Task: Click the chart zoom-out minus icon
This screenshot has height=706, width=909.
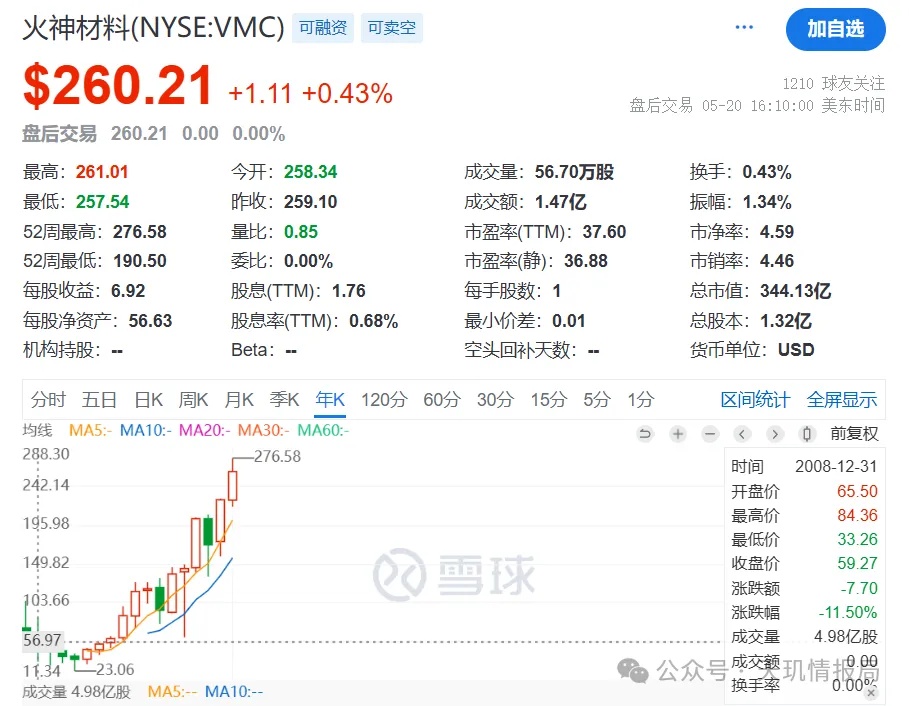Action: 710,434
